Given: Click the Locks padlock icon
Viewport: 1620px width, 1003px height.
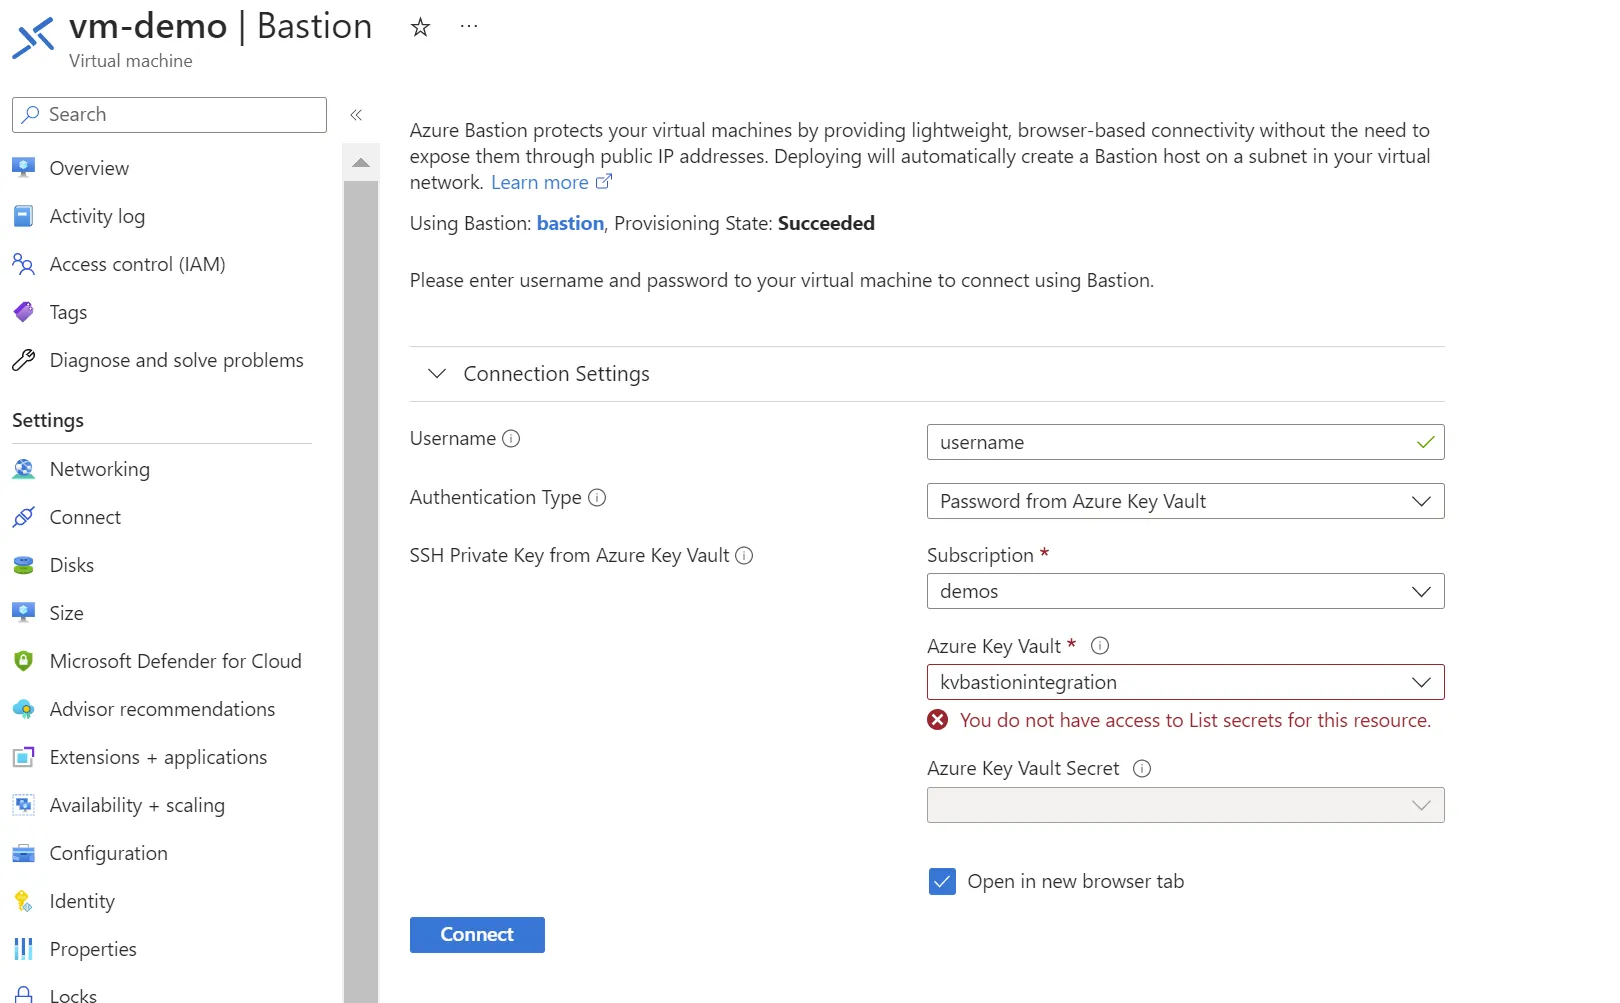Looking at the screenshot, I should (23, 995).
